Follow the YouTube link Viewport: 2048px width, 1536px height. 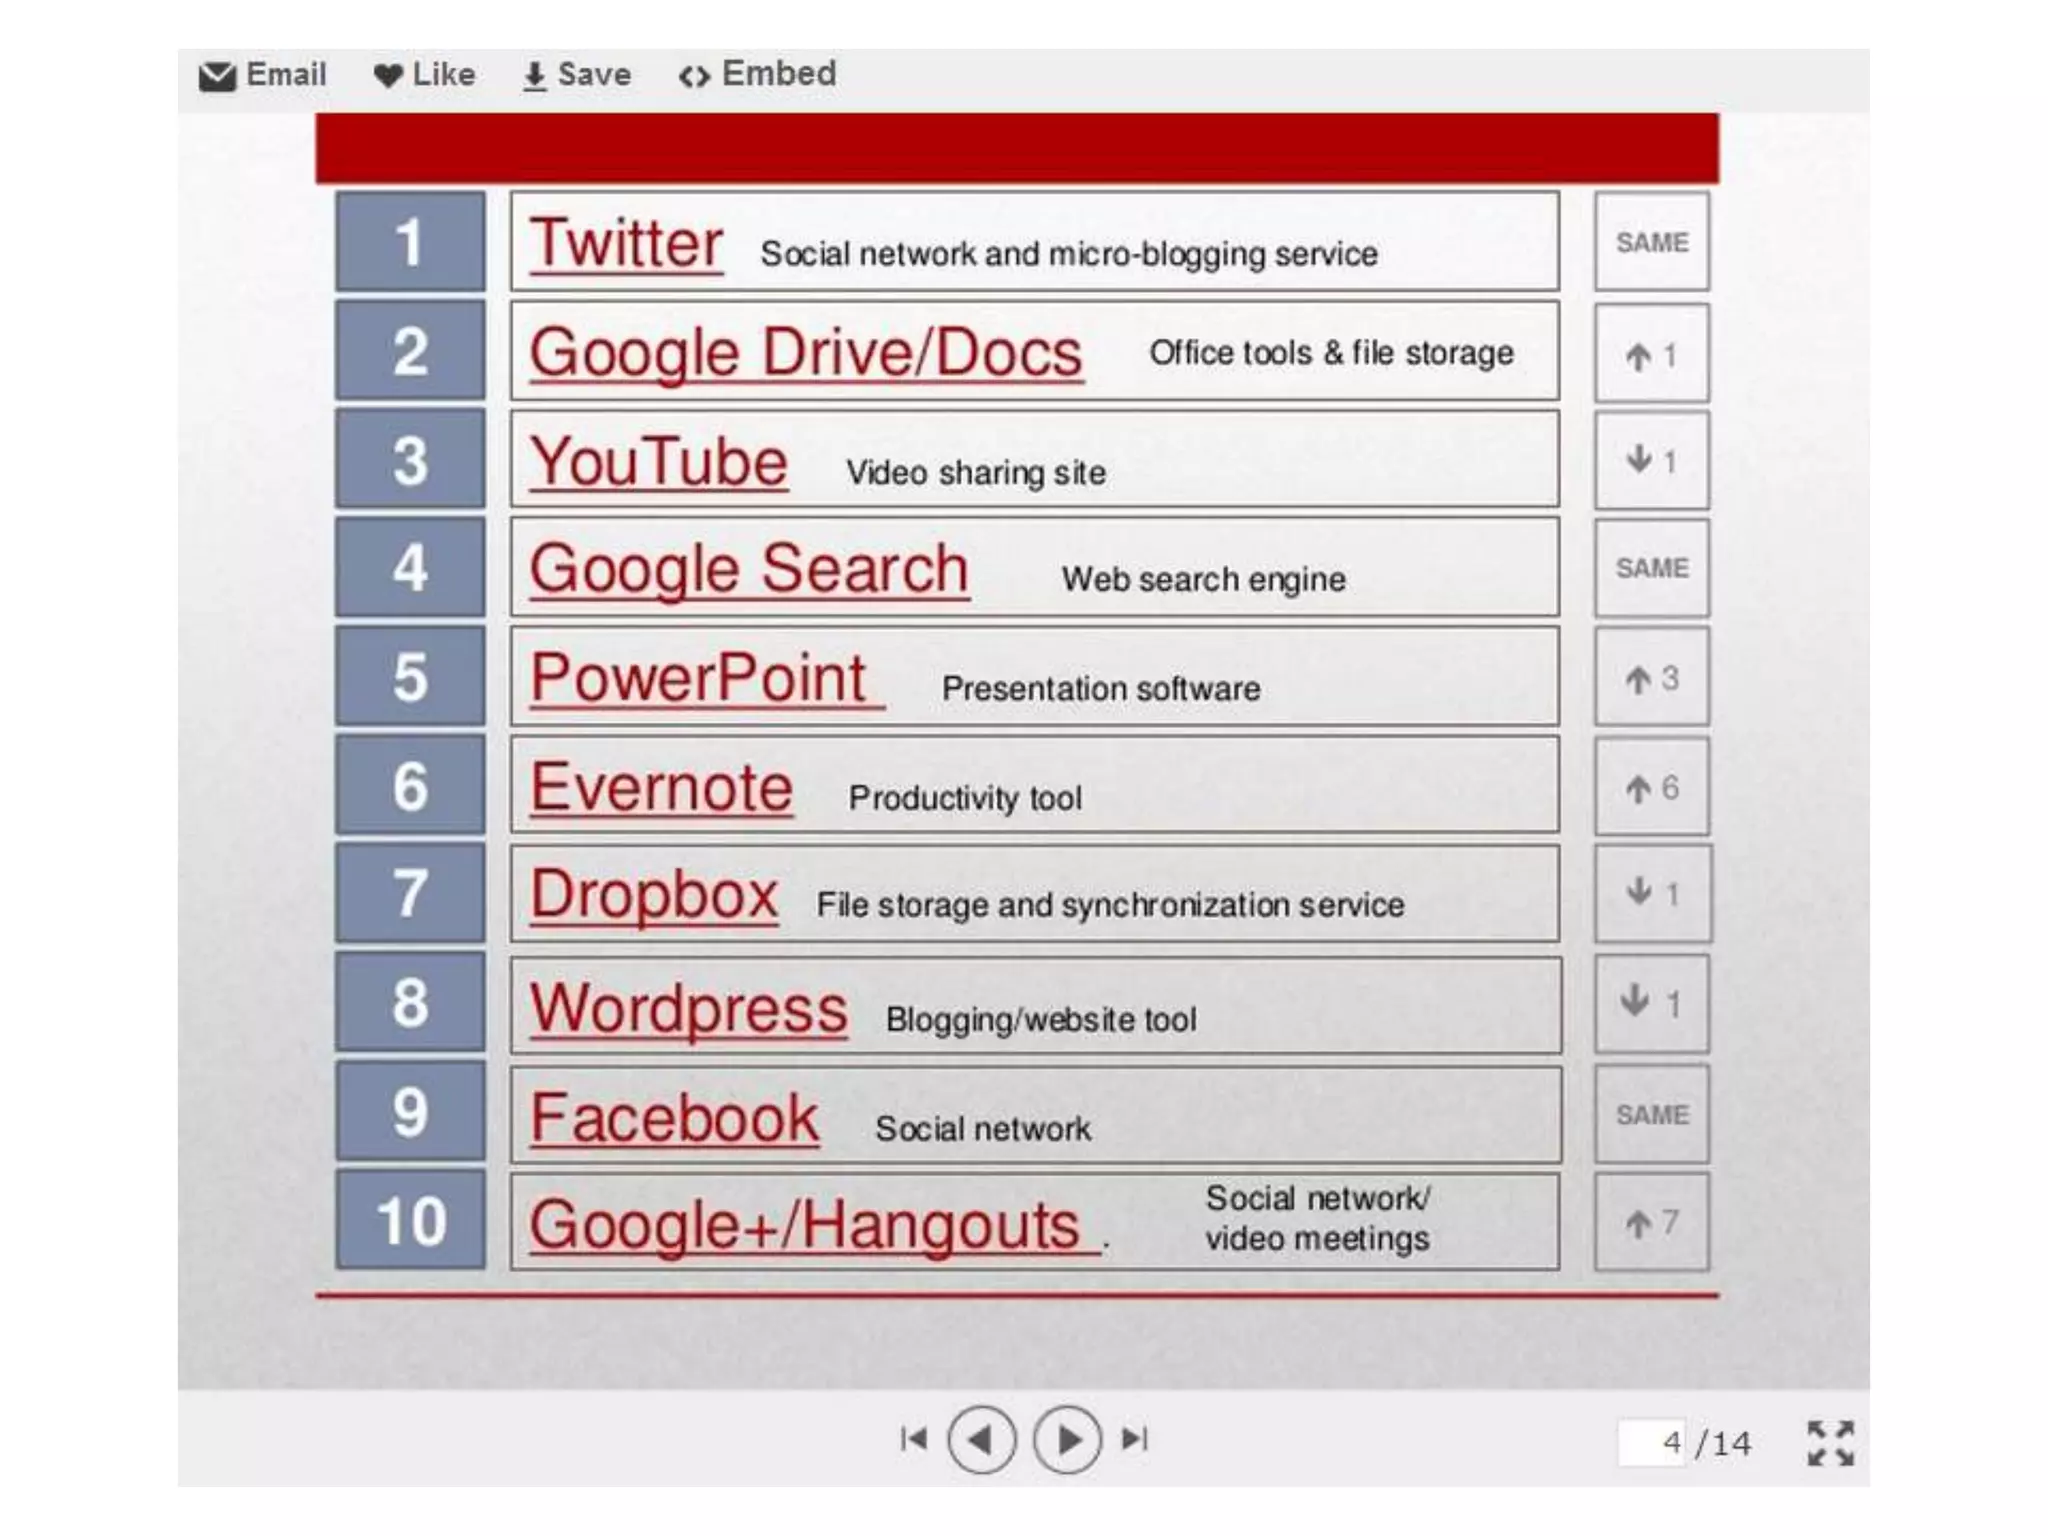(659, 462)
